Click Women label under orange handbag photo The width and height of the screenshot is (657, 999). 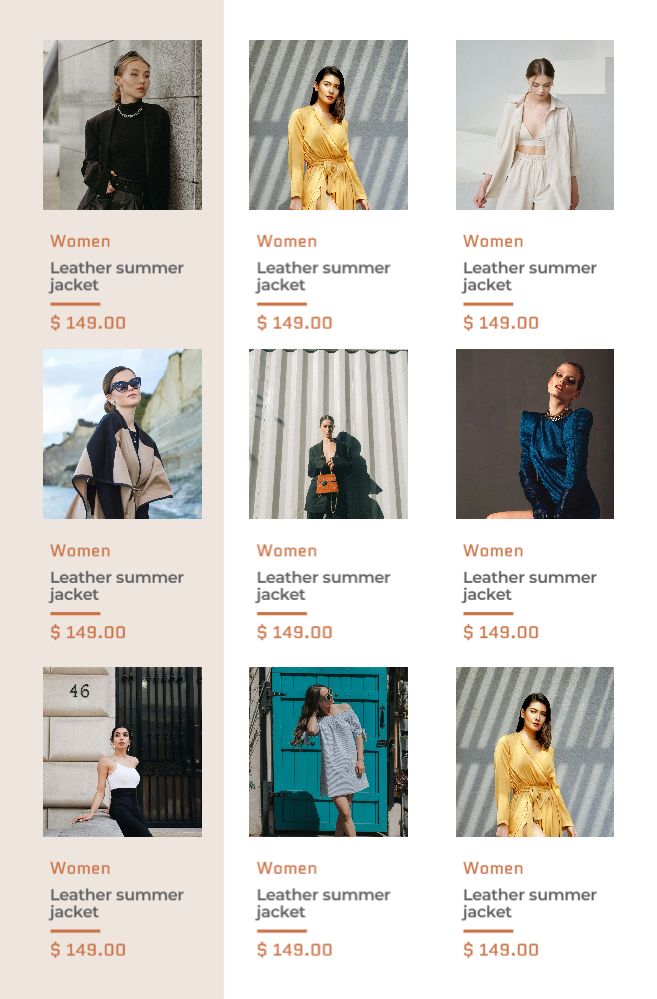click(287, 551)
